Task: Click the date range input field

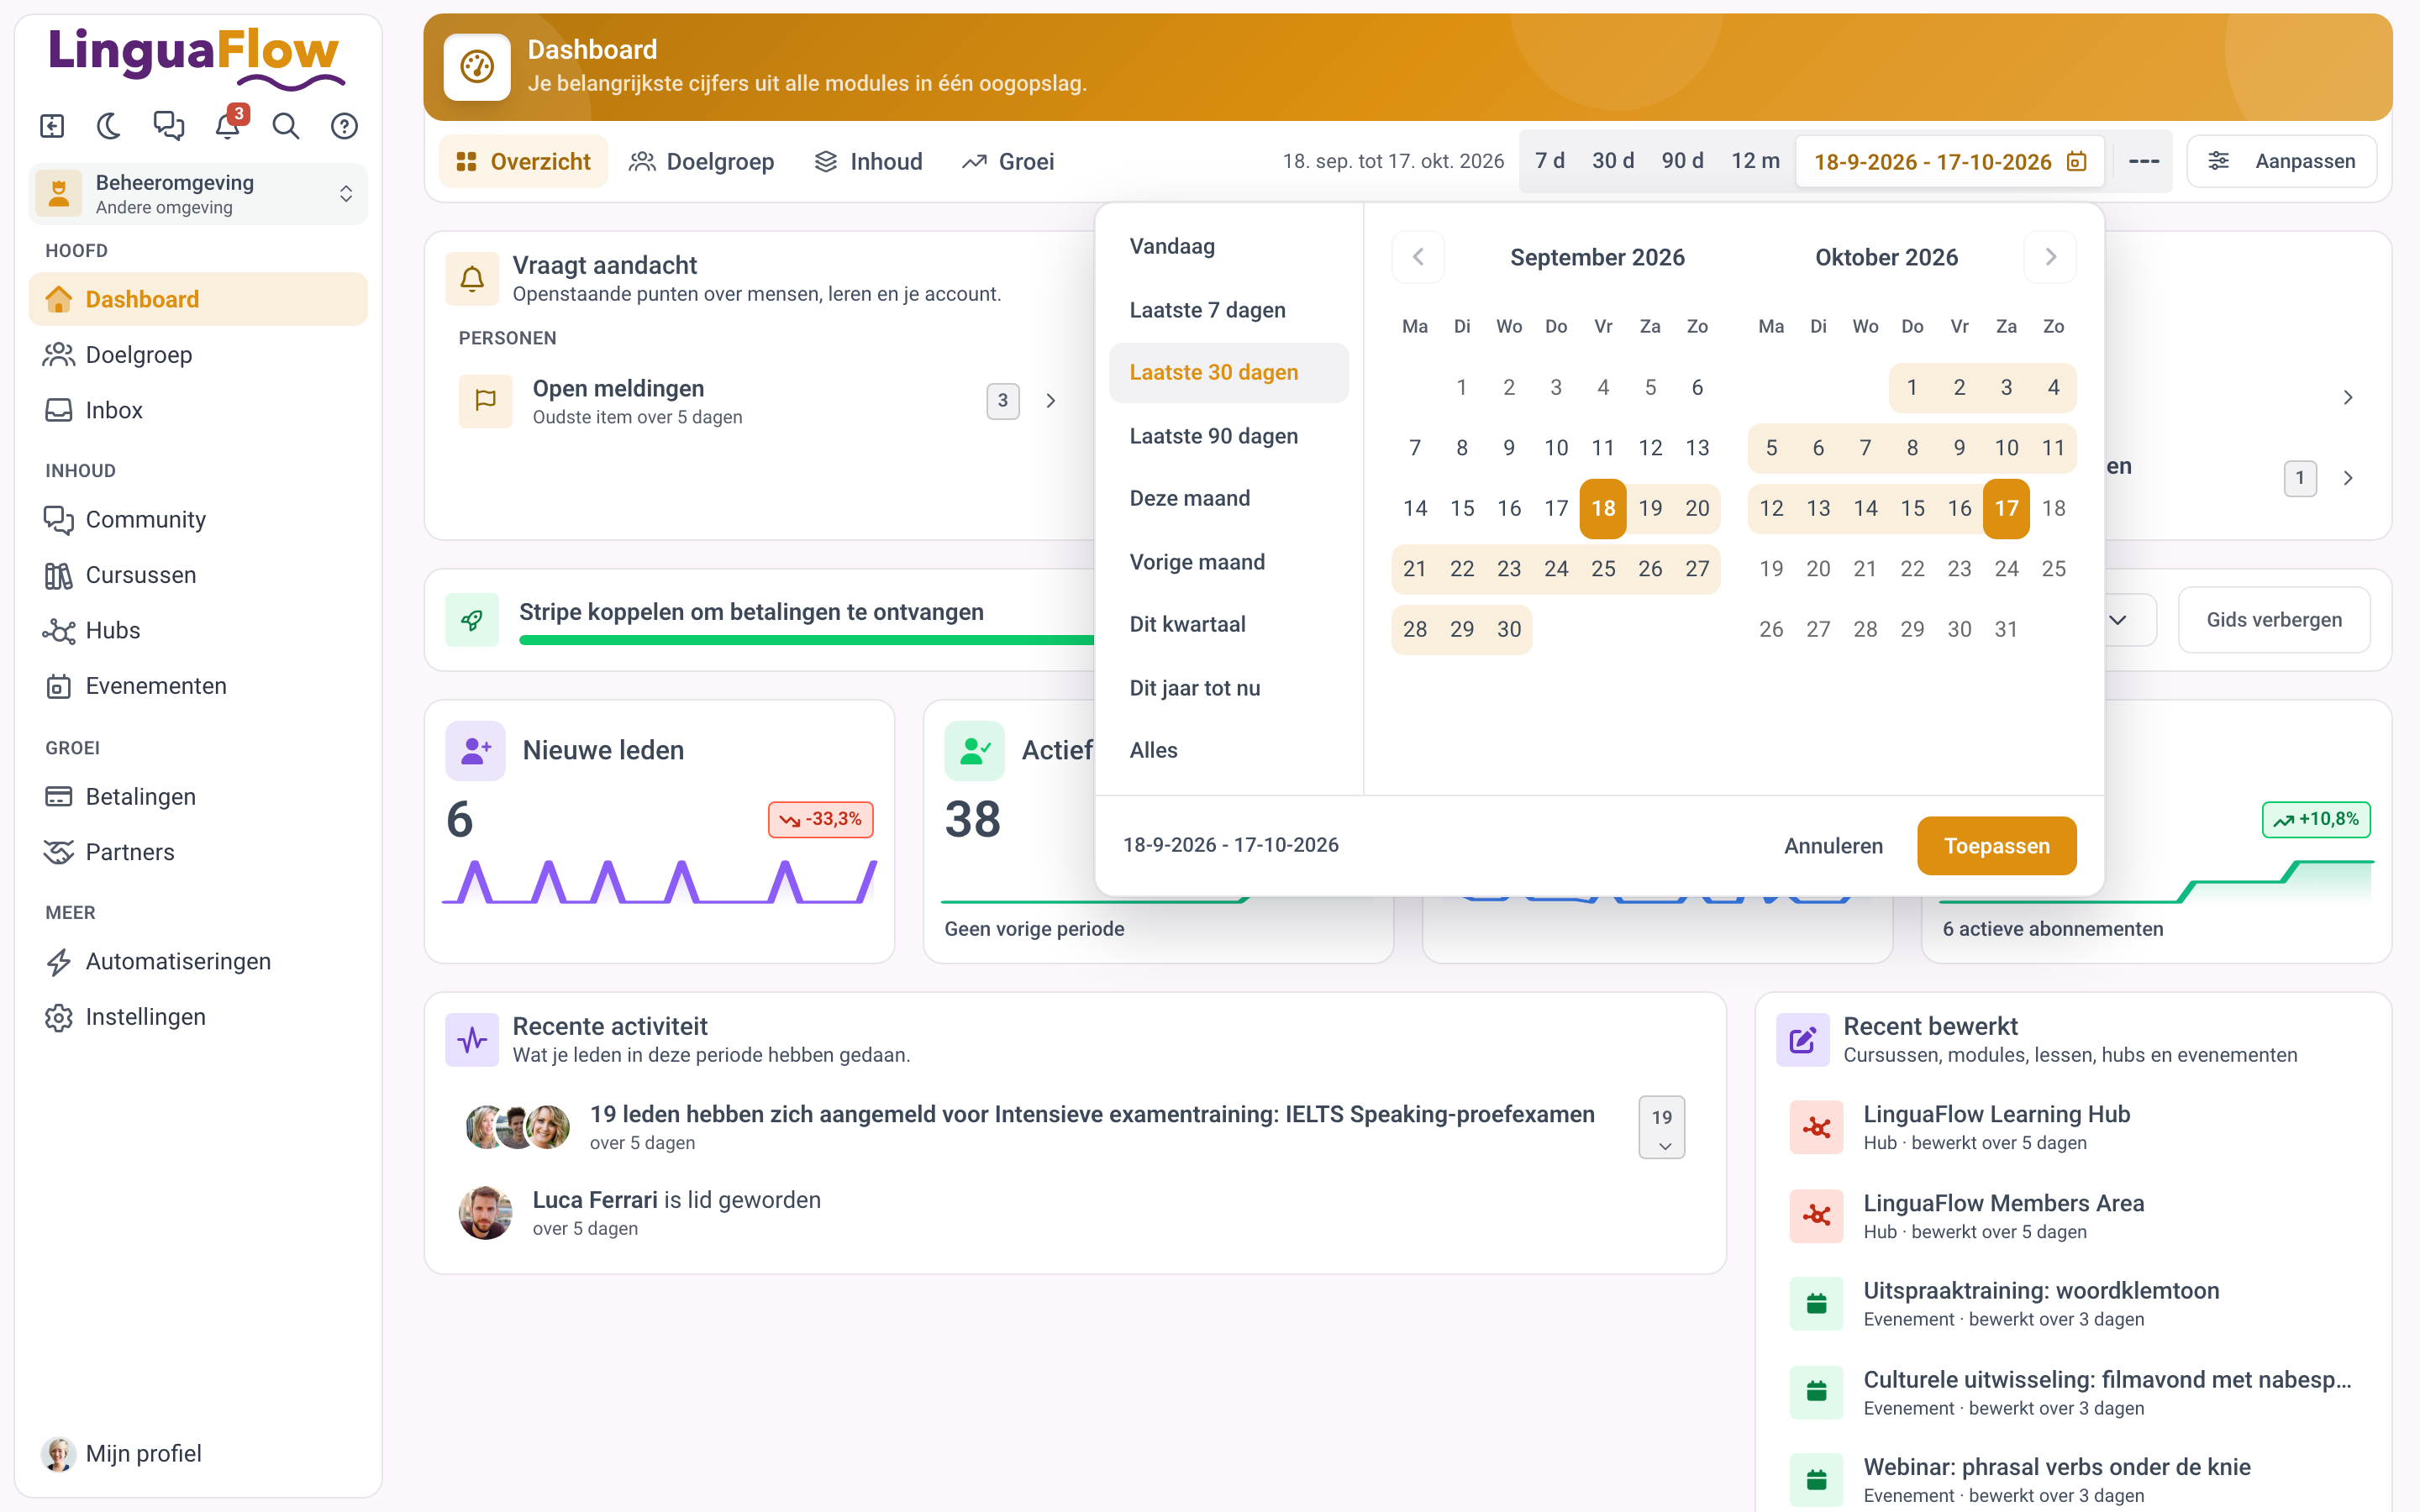Action: pyautogui.click(x=1950, y=161)
